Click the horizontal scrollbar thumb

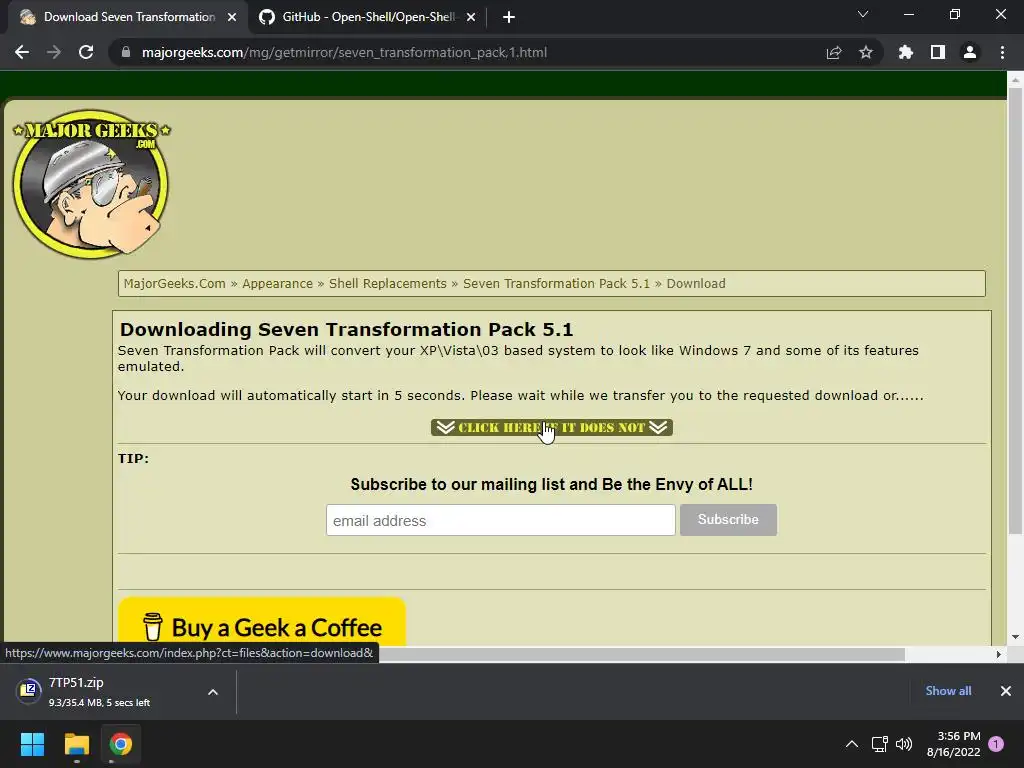641,654
